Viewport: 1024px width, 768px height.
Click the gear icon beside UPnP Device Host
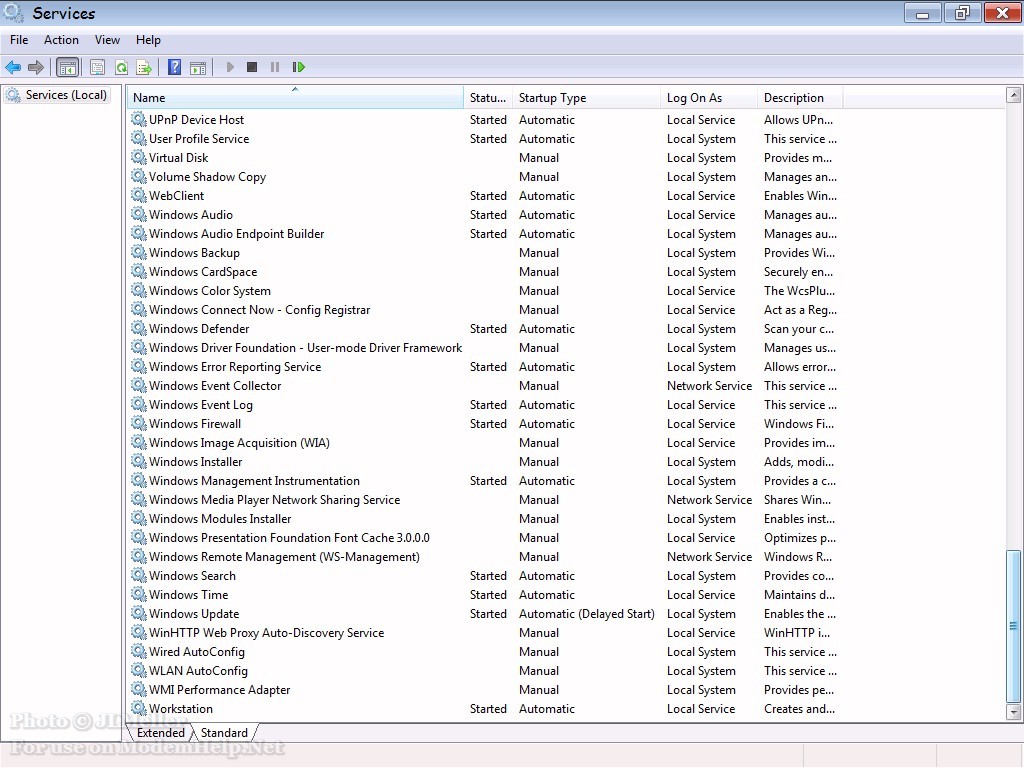pyautogui.click(x=138, y=119)
